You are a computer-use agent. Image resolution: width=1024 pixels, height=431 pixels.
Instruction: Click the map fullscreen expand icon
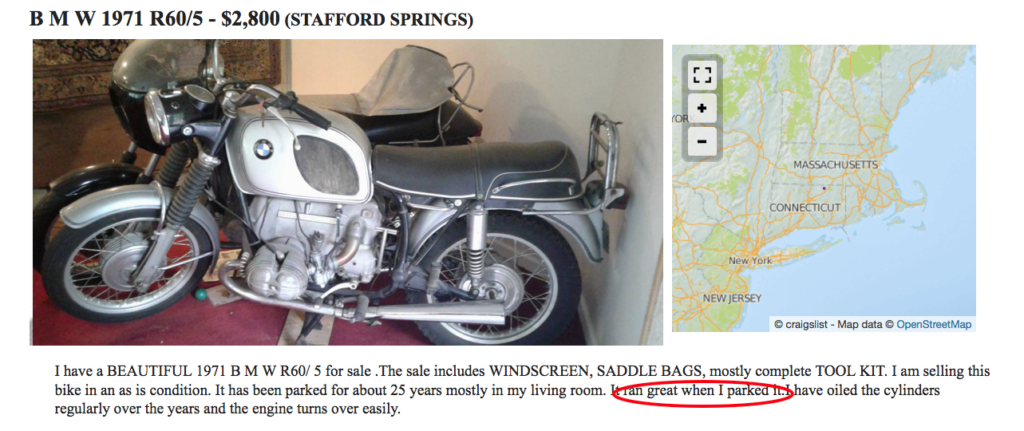pos(702,75)
